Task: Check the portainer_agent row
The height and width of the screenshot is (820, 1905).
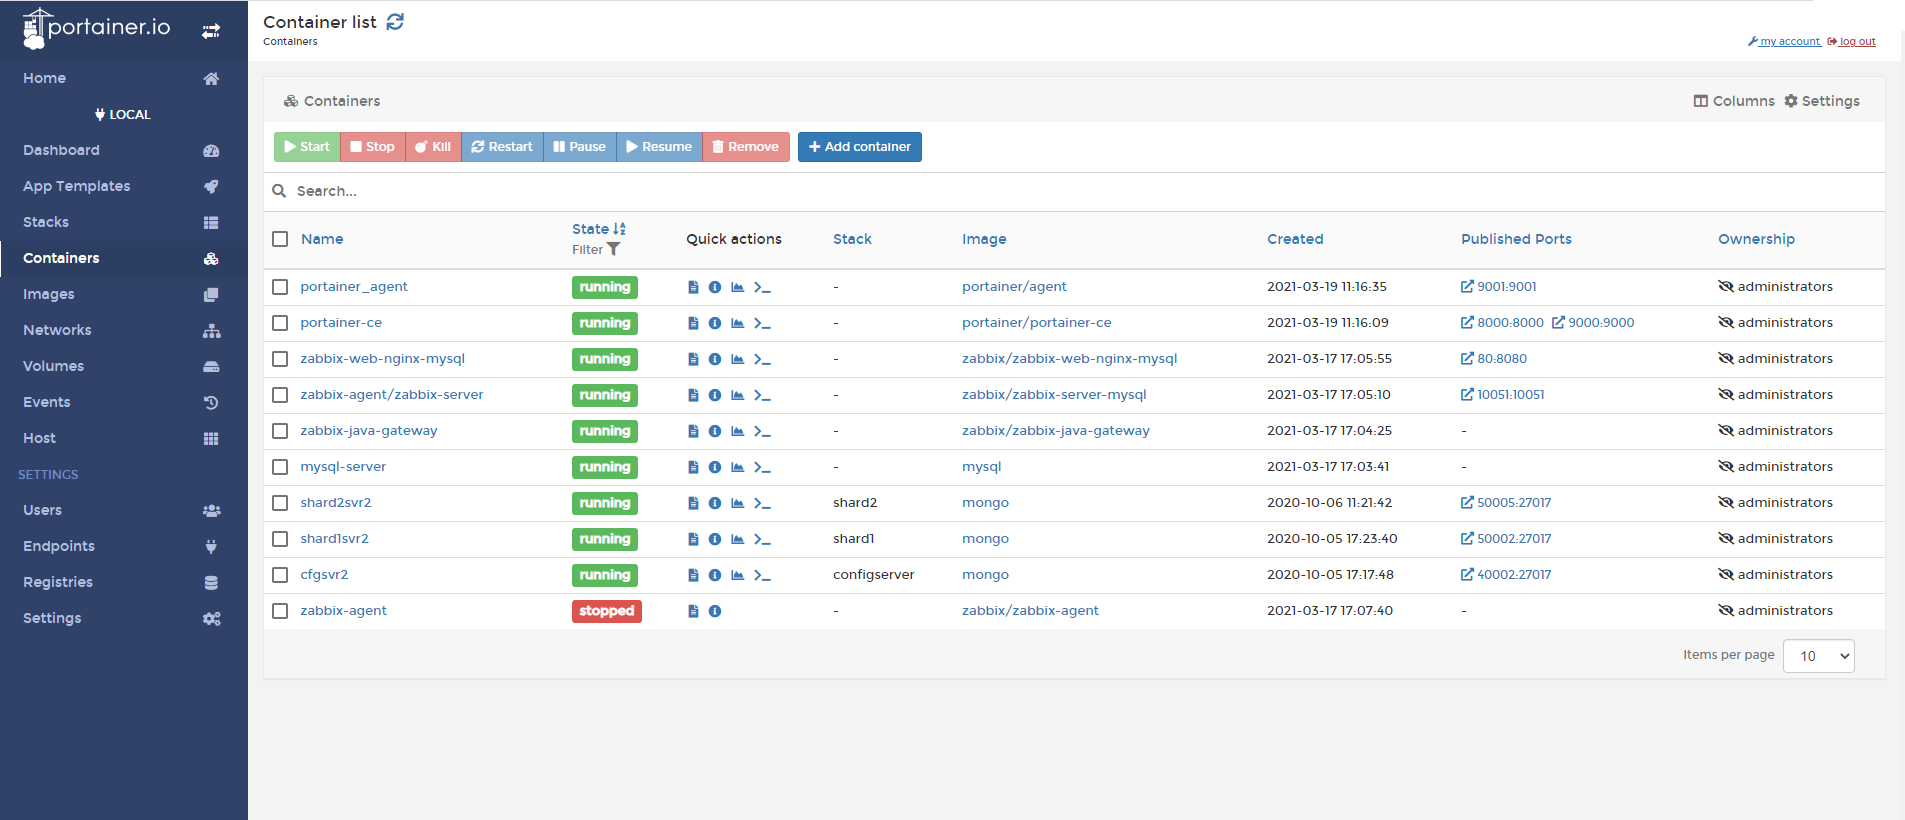Action: click(280, 287)
